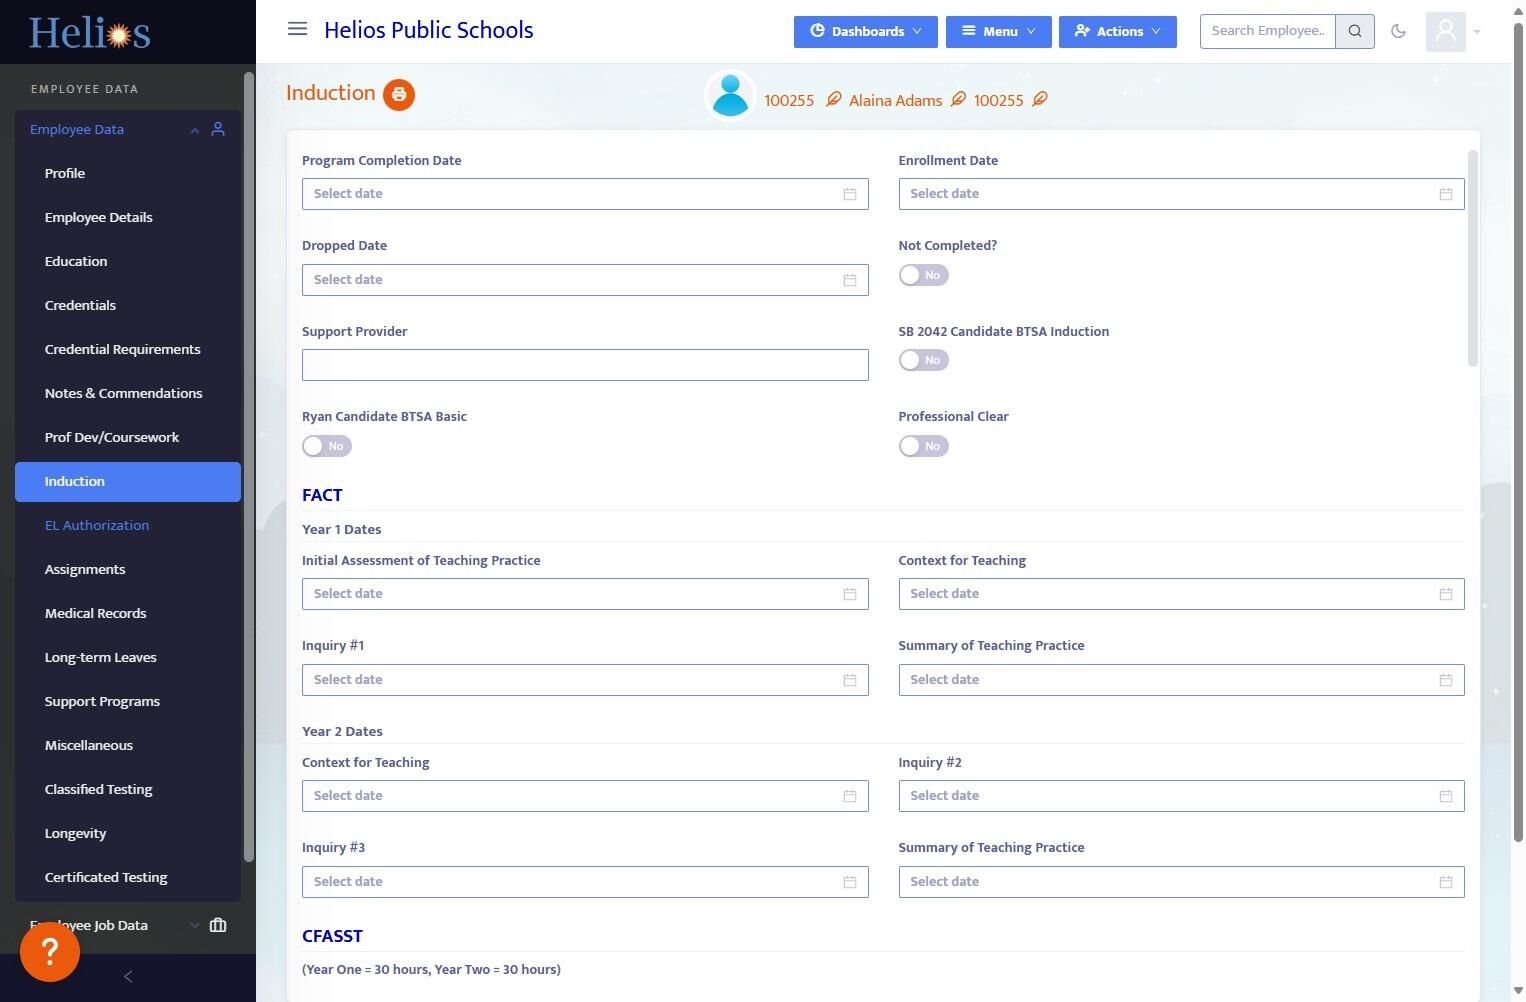Click the Induction form panel scrollbar
Image resolution: width=1526 pixels, height=1002 pixels.
pos(1472,258)
